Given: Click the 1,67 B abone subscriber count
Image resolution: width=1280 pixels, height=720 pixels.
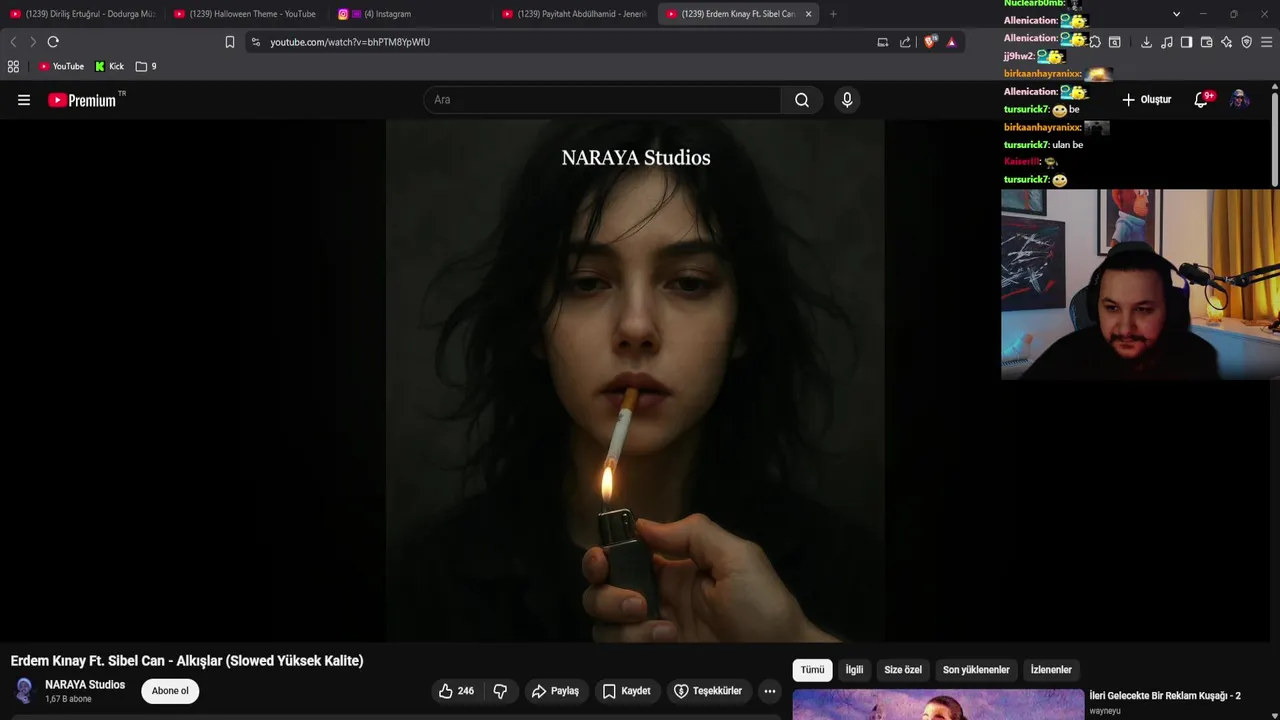Looking at the screenshot, I should 68,699.
